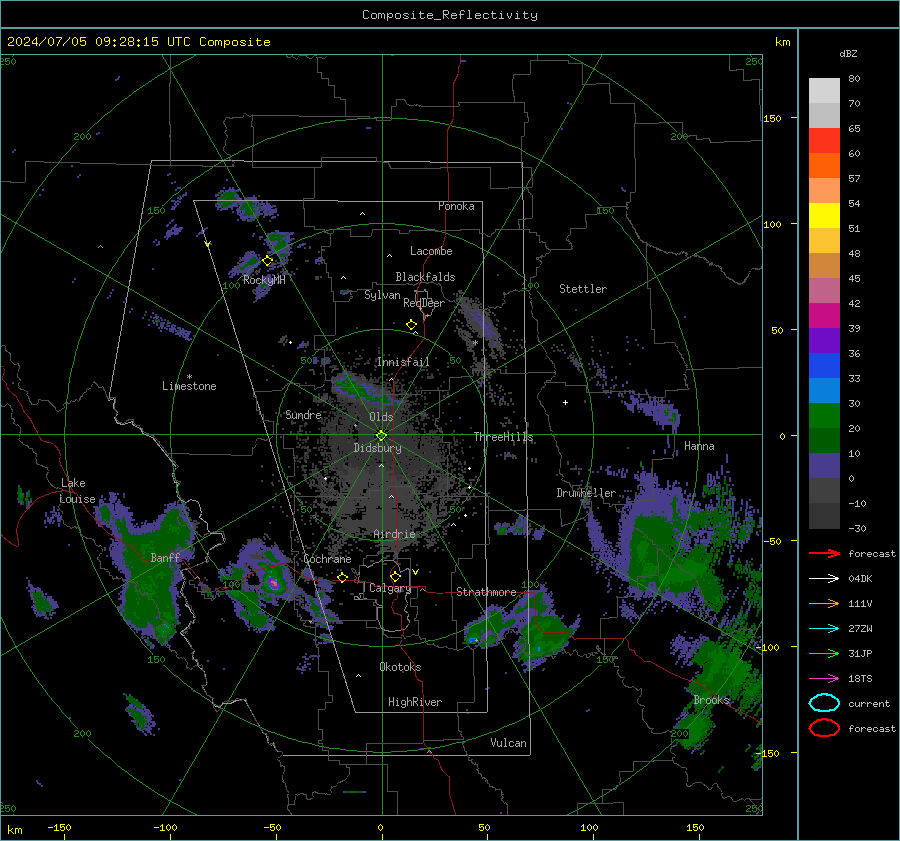The image size is (900, 841).
Task: Click the large green echo over Banff
Action: [x=152, y=574]
